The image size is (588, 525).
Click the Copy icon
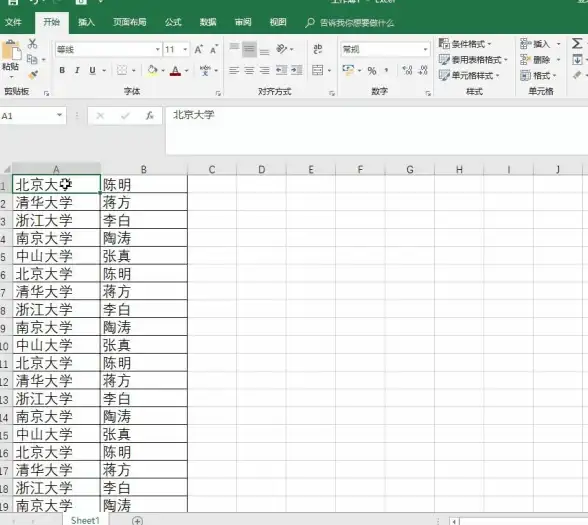(32, 59)
